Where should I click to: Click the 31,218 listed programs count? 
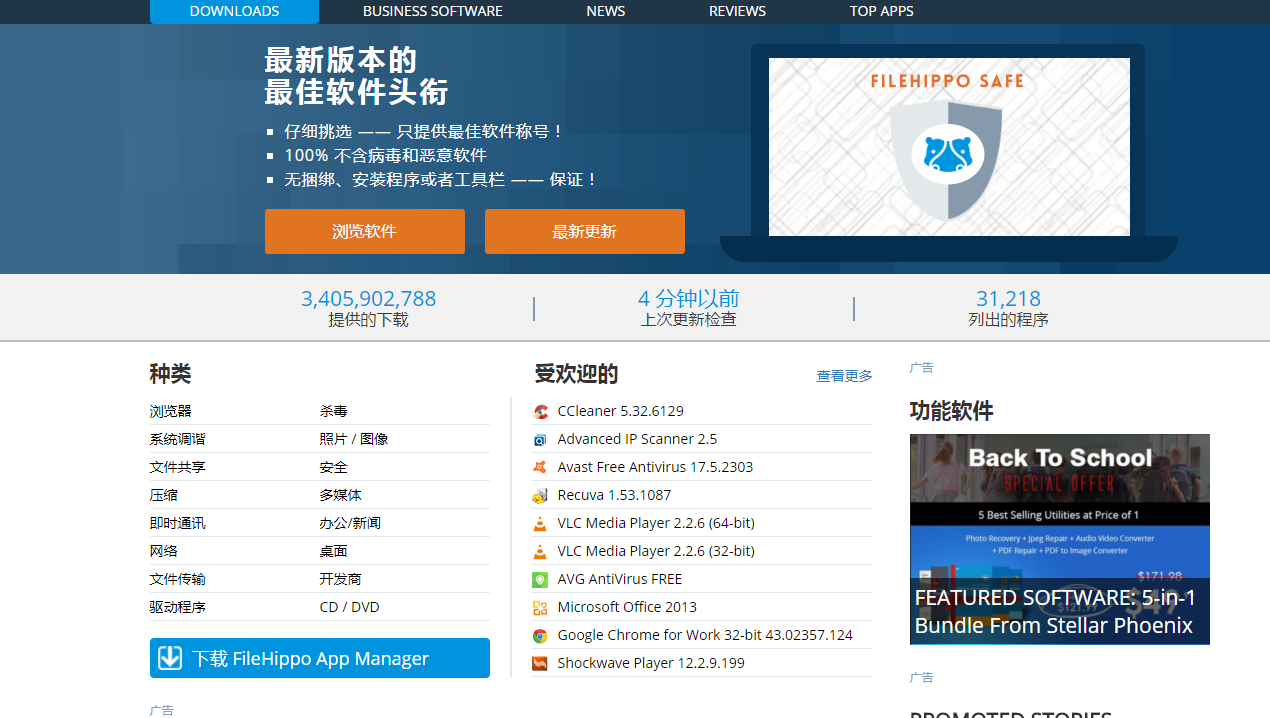pyautogui.click(x=1008, y=299)
